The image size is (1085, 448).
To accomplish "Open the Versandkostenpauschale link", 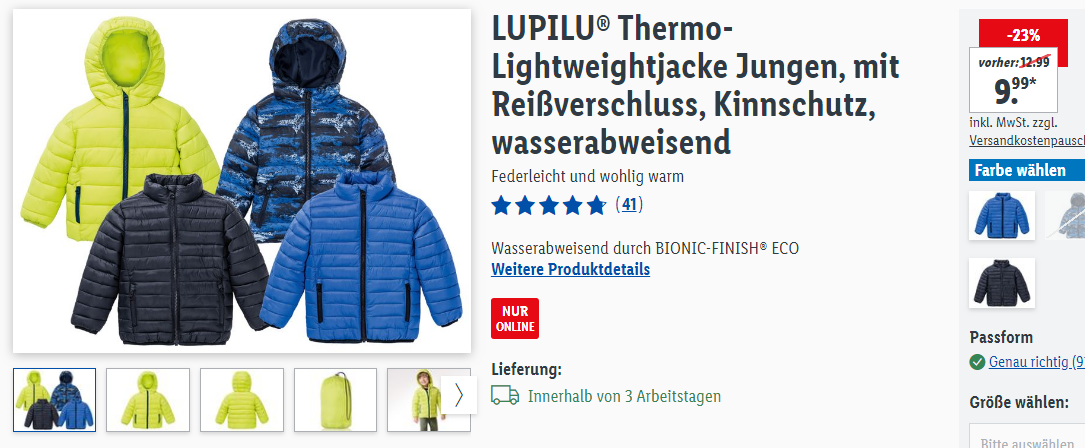I will coord(1027,140).
